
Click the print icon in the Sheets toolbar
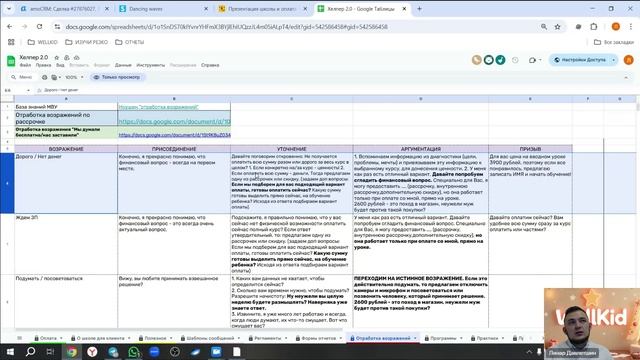(44, 77)
